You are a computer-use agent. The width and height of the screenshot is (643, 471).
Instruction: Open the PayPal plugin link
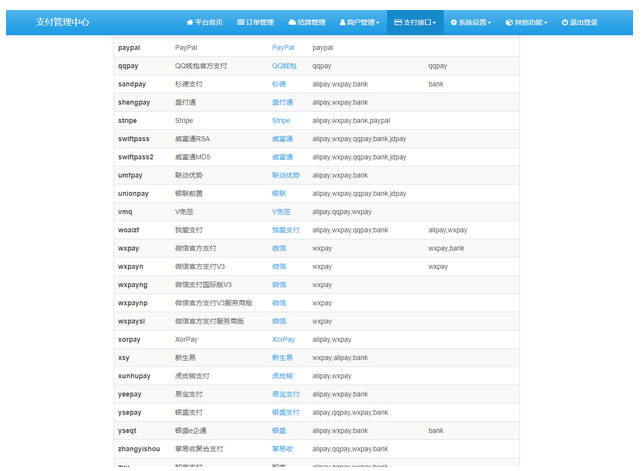283,47
